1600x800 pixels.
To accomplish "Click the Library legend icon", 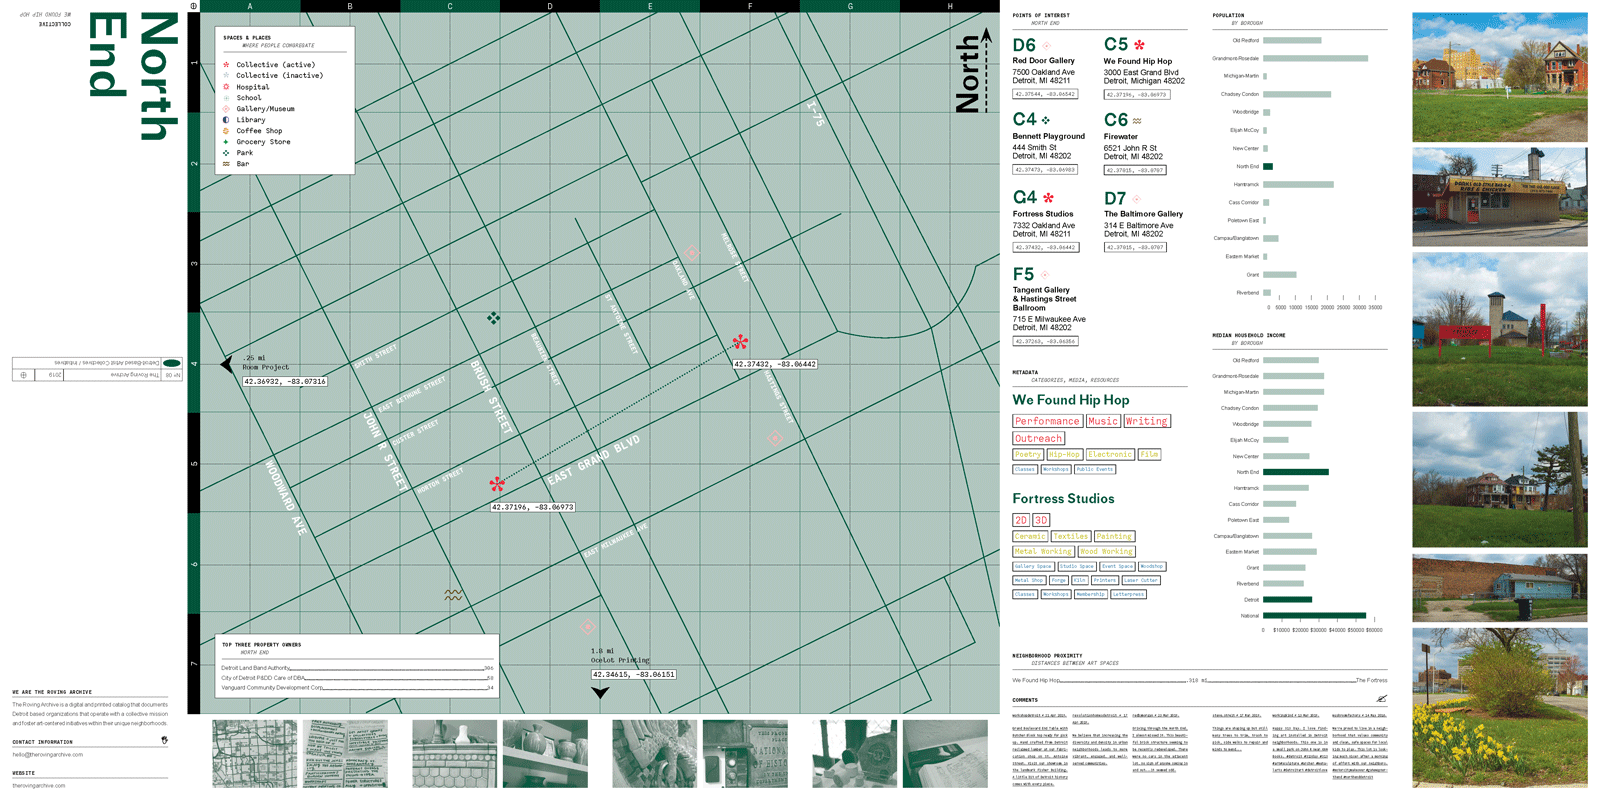I will click(x=226, y=119).
